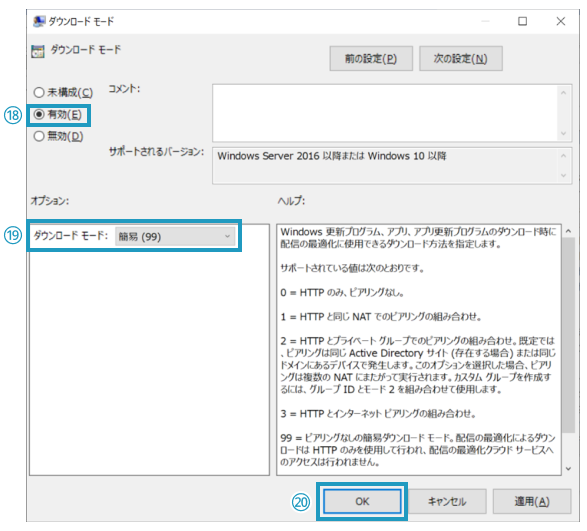Close the ダウンロード モード dialog window
Screen dimensions: 587x531
(x=560, y=21)
